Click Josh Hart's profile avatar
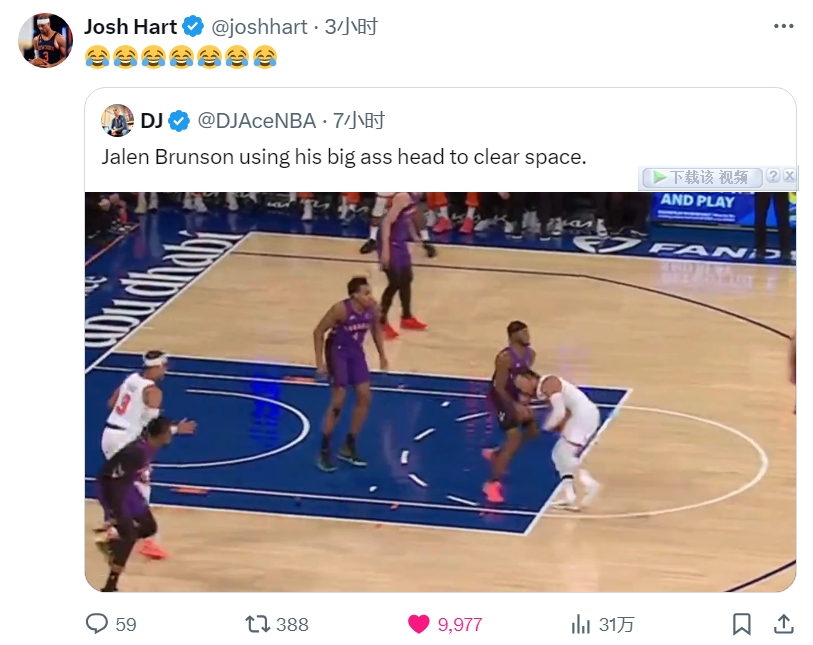This screenshot has width=813, height=645. coord(46,41)
